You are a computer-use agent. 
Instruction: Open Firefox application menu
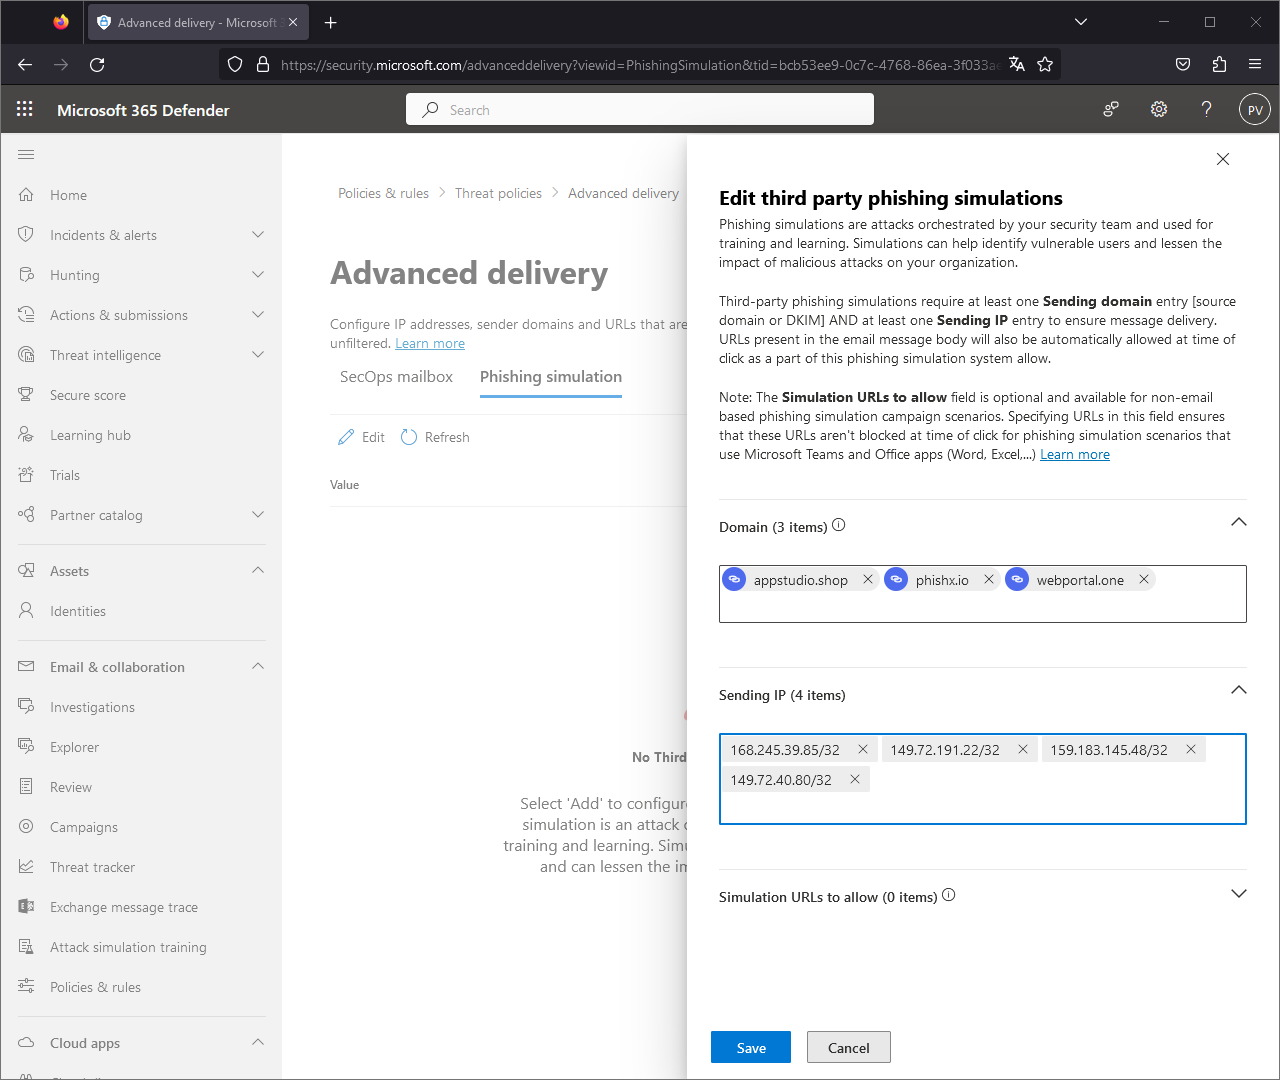(x=1255, y=64)
